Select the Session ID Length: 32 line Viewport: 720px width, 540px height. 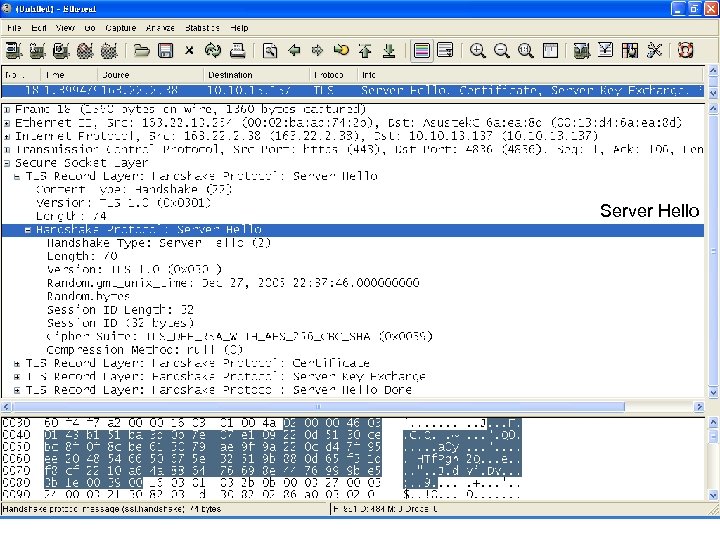coord(120,310)
